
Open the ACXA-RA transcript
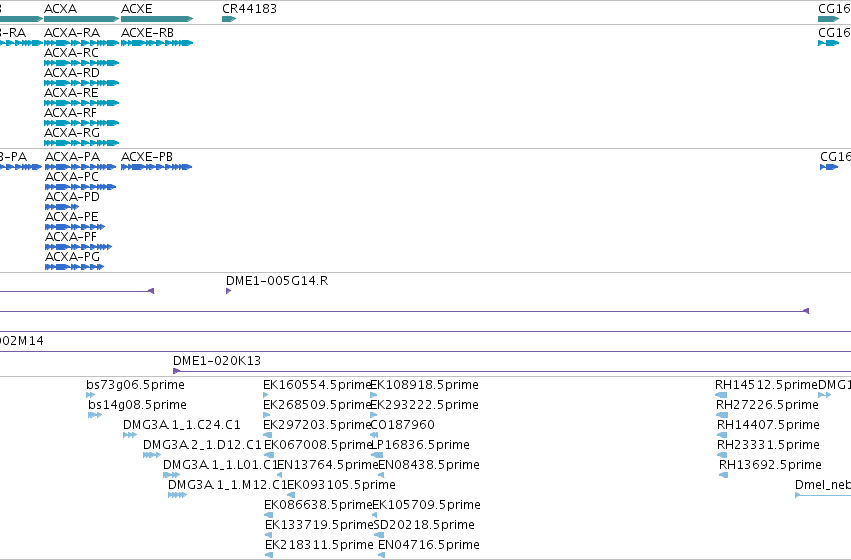coord(81,43)
